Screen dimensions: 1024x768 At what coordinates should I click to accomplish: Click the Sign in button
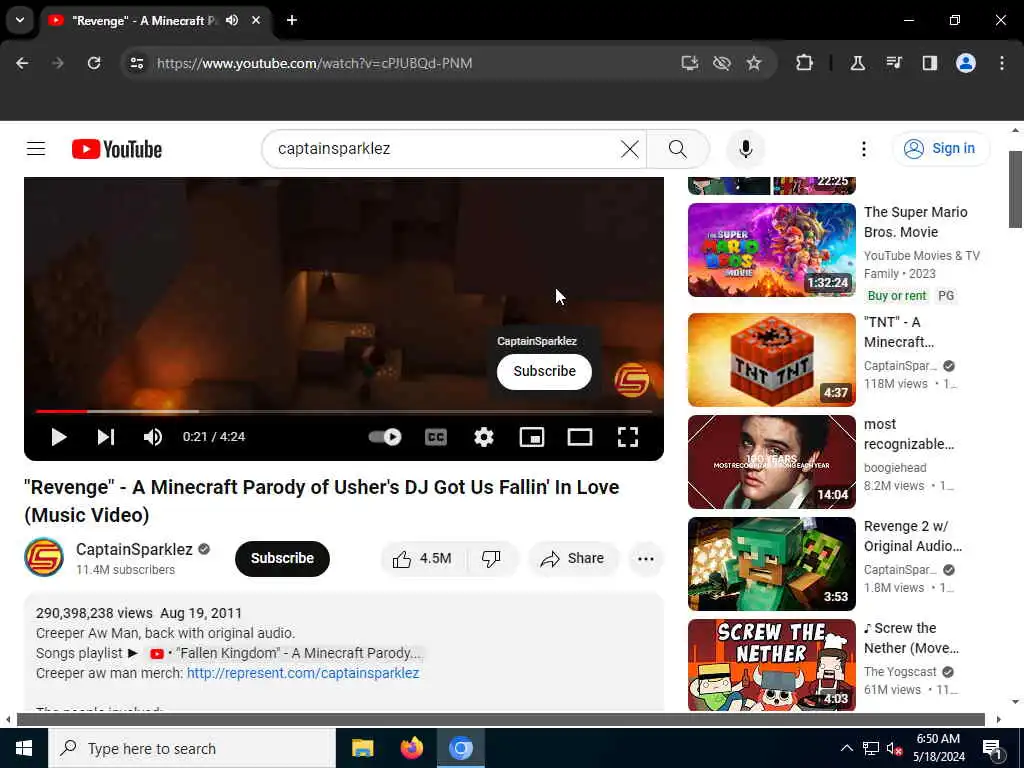[x=940, y=149]
